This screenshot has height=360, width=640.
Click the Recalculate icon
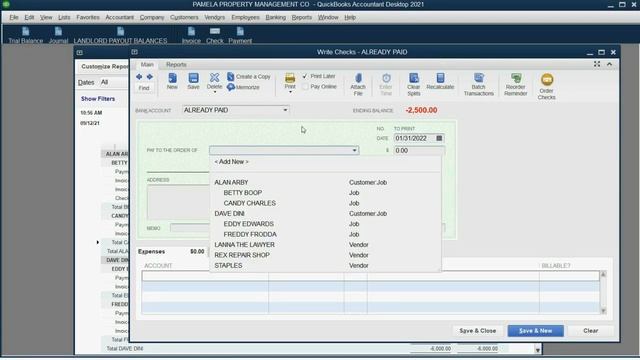pos(440,81)
